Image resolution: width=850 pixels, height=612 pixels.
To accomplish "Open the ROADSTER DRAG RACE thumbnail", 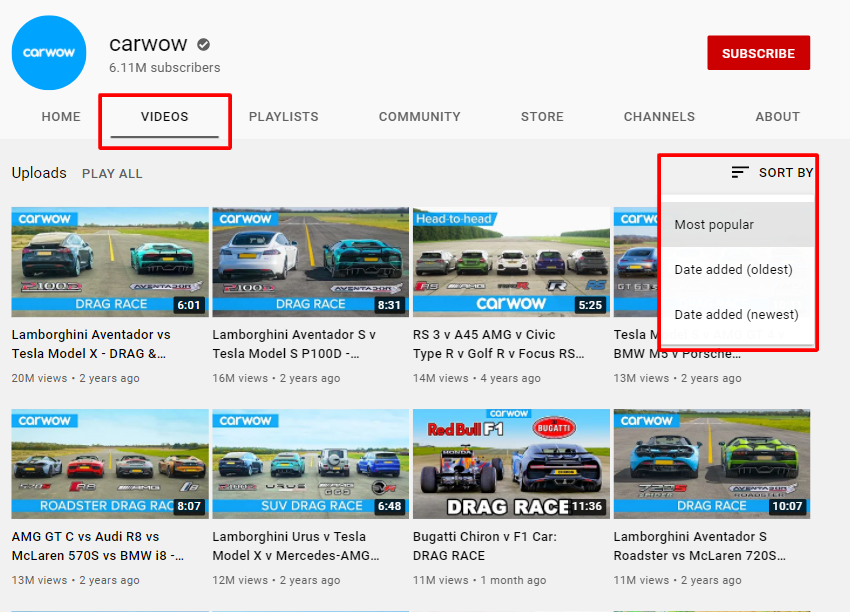I will [110, 464].
